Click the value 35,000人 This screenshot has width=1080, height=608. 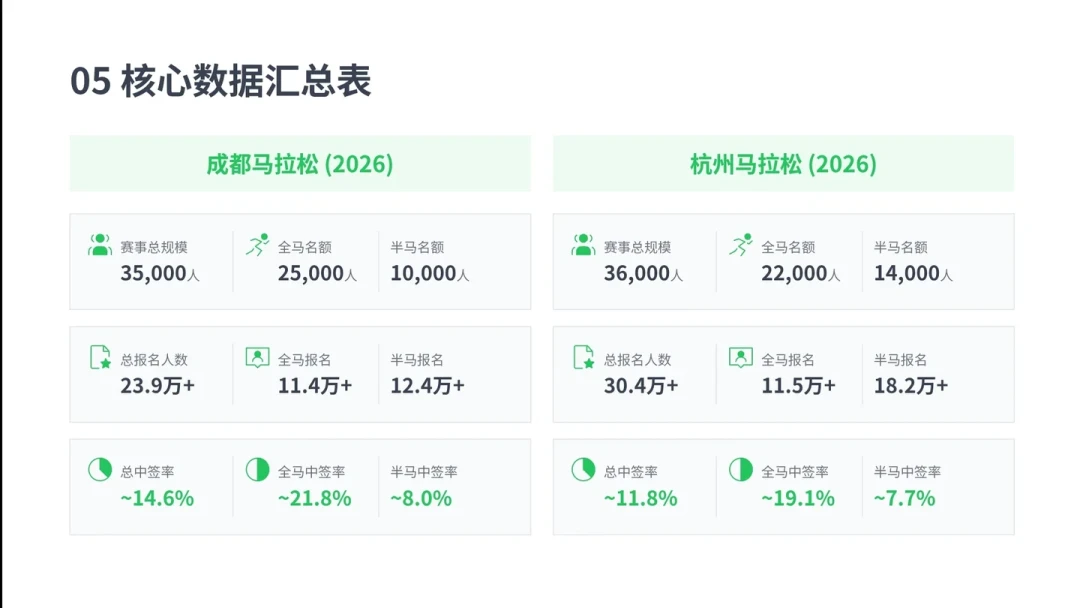(x=160, y=273)
